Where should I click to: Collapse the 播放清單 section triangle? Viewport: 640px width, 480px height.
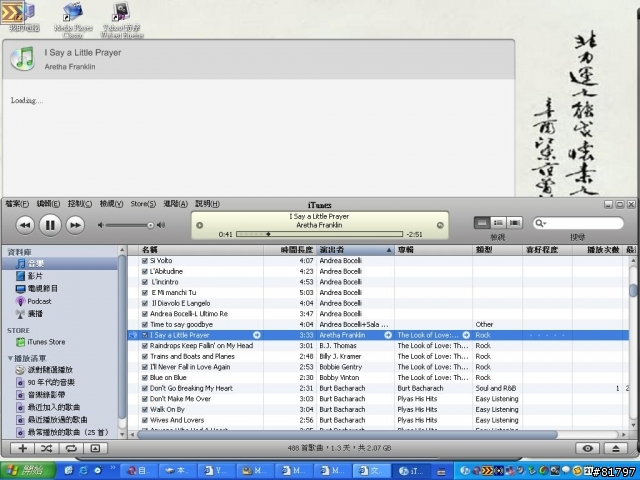pyautogui.click(x=10, y=358)
